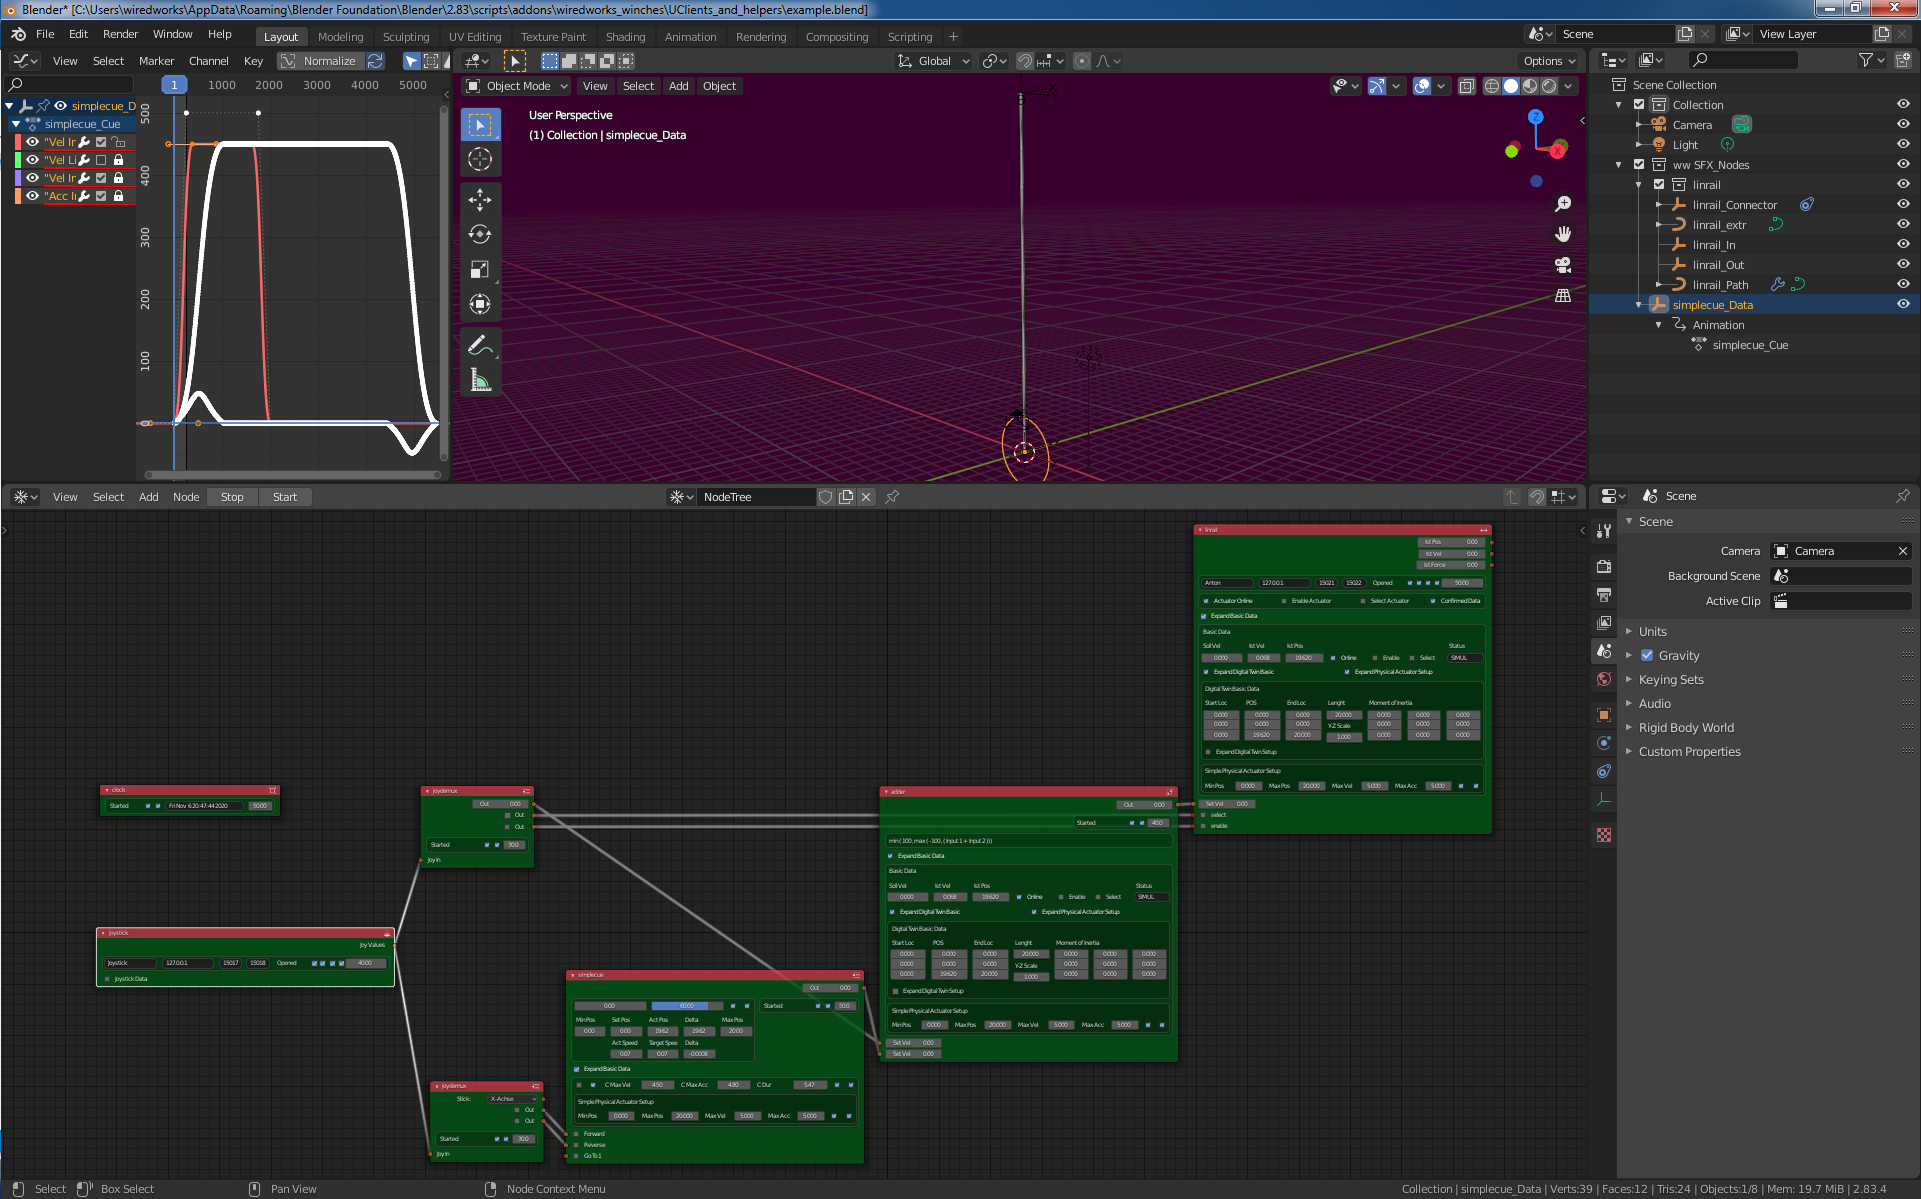The height and width of the screenshot is (1199, 1921).
Task: Click frame input field in timeline header
Action: tap(173, 86)
